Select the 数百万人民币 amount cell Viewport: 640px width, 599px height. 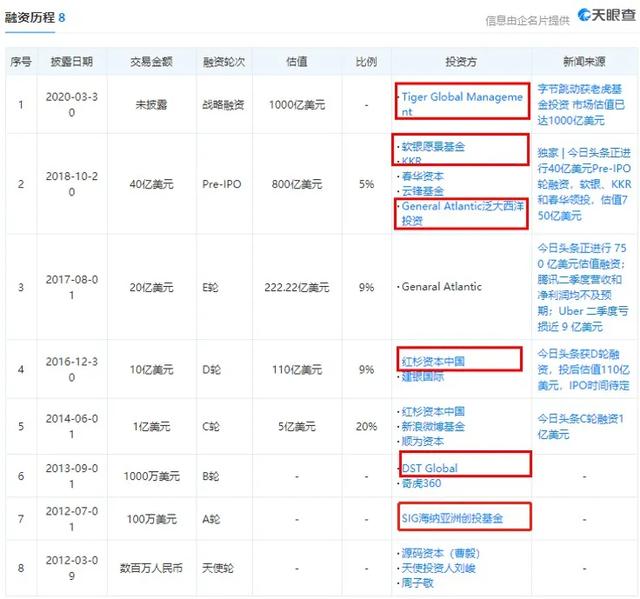click(151, 568)
